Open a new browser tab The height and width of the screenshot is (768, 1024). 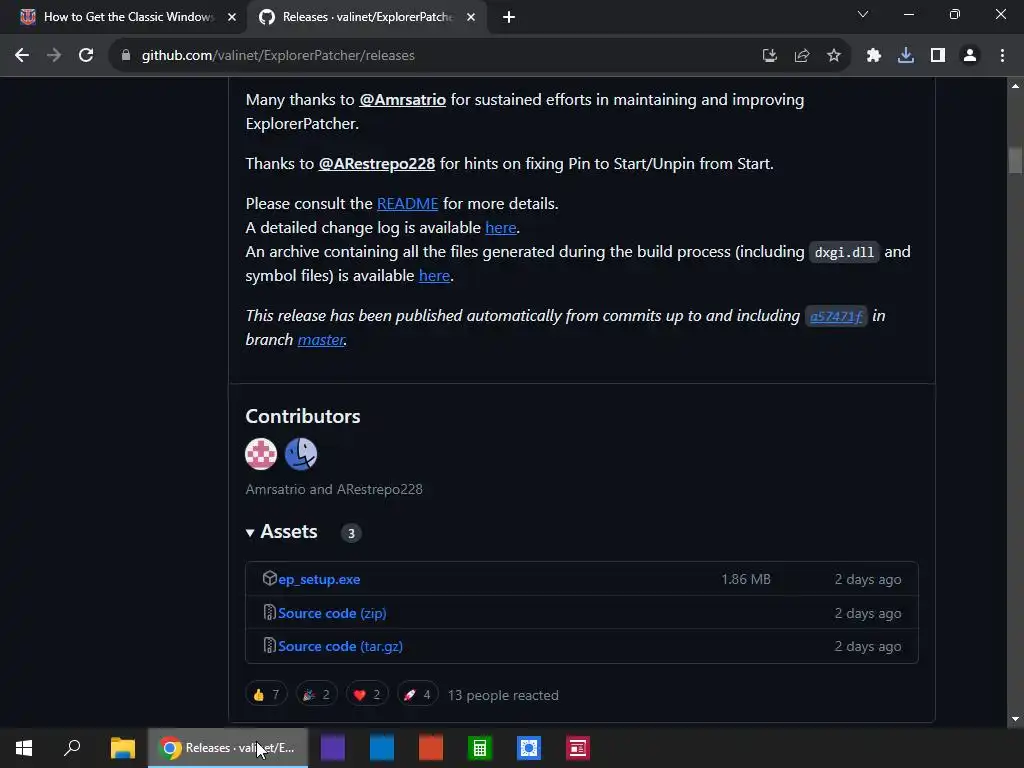point(509,18)
